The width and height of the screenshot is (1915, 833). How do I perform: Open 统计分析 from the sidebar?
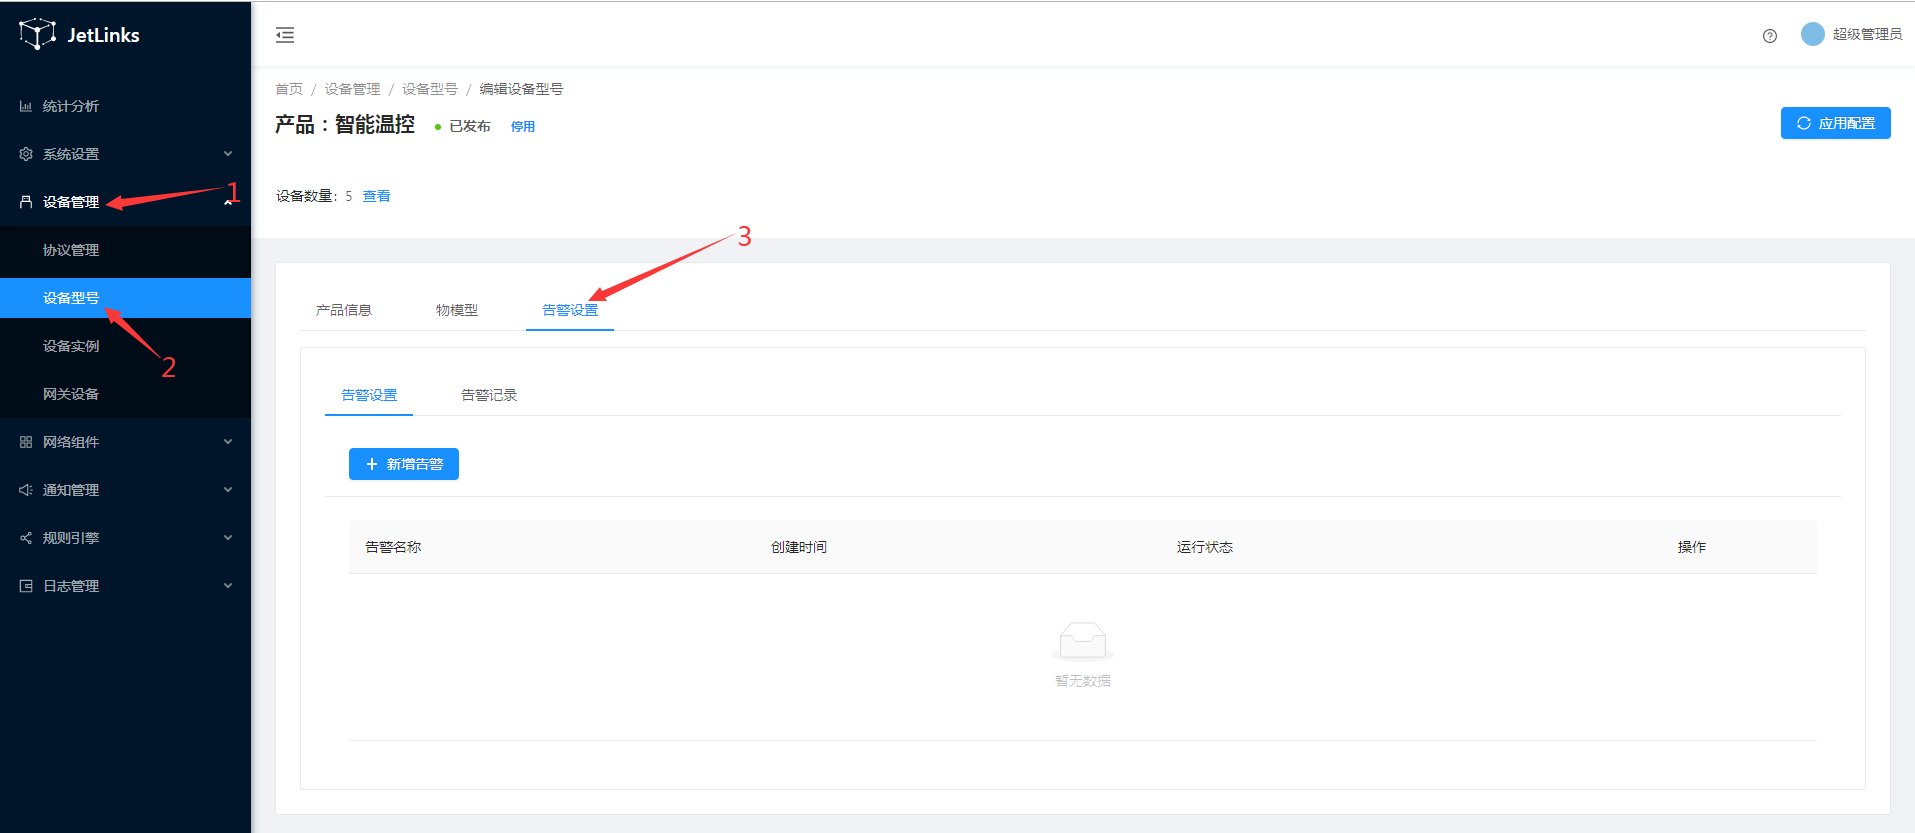click(x=70, y=106)
